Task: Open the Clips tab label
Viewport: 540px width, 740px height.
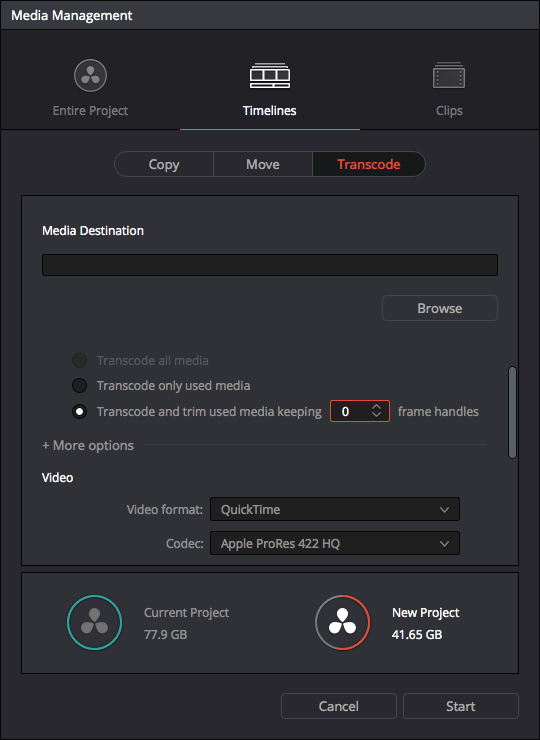Action: [449, 110]
